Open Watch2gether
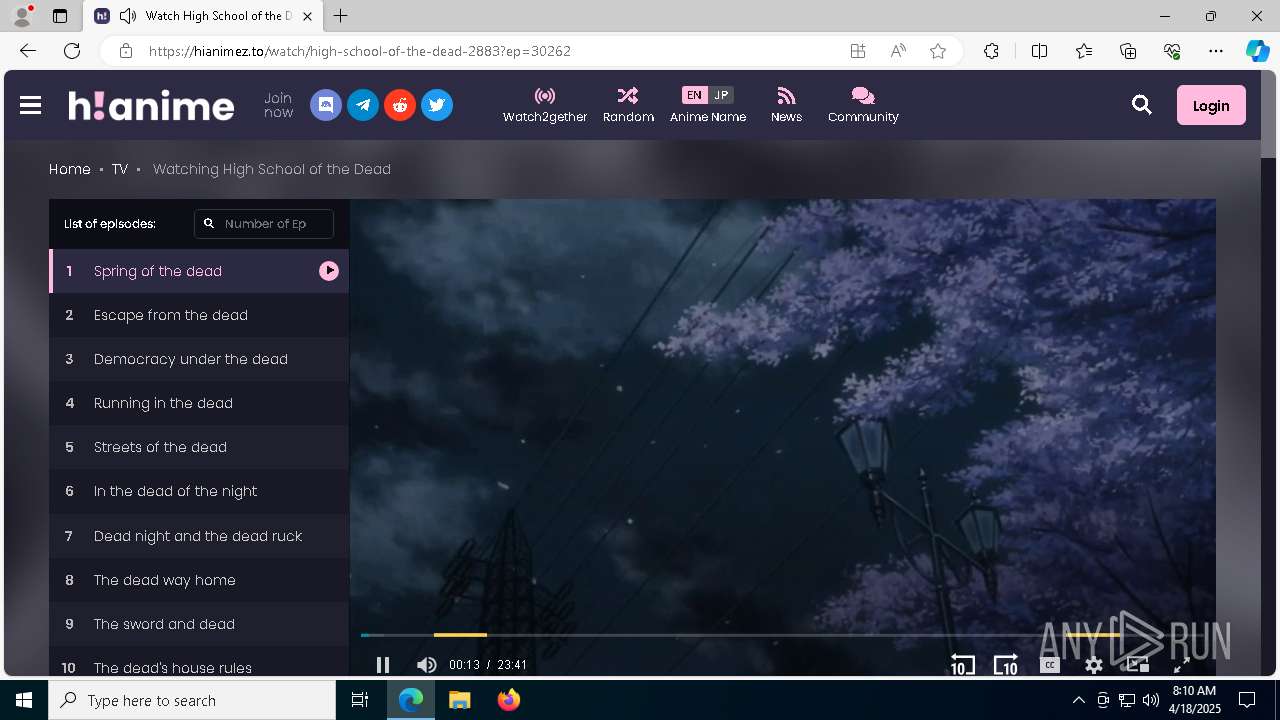 pos(545,105)
